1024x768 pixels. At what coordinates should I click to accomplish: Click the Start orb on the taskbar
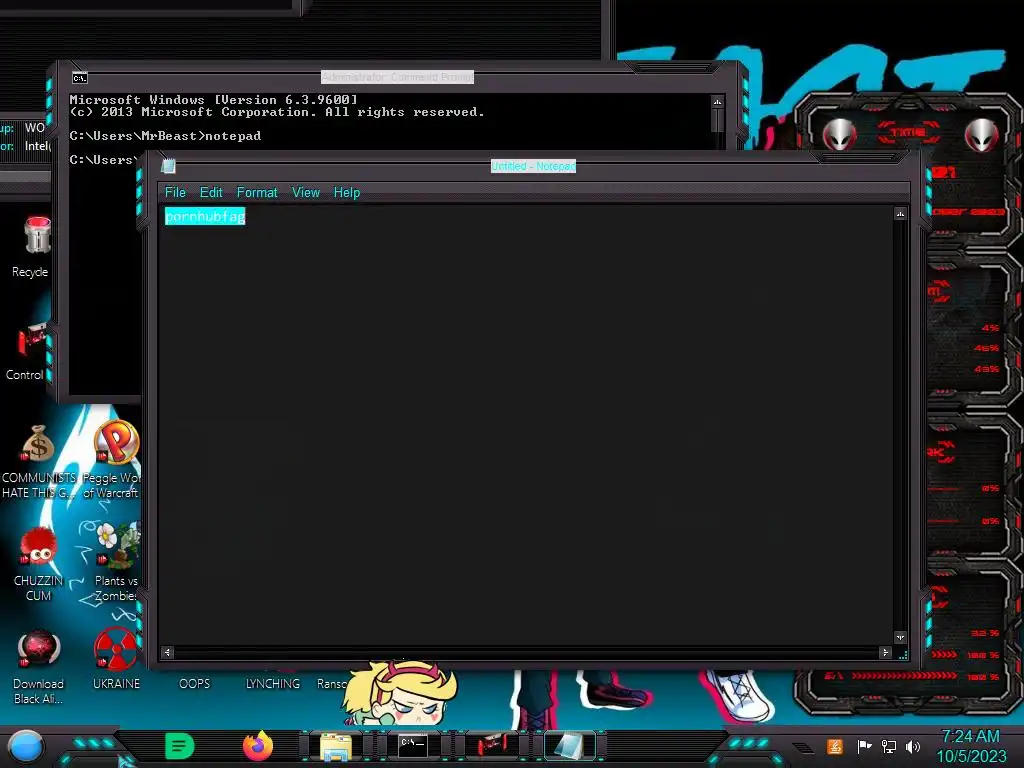[26, 747]
